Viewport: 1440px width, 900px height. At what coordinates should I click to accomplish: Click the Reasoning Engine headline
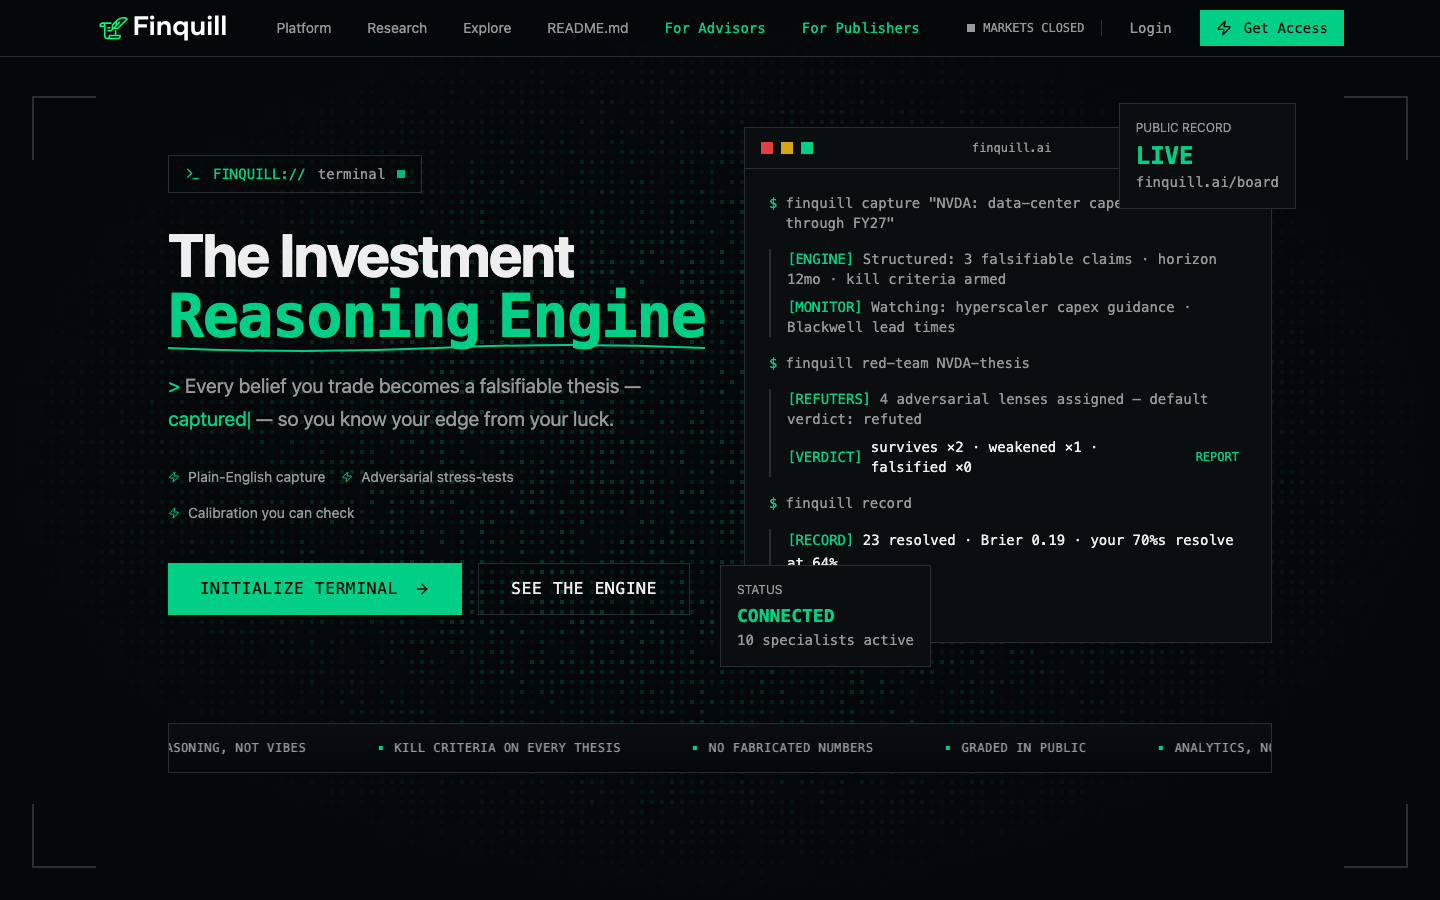[x=437, y=316]
